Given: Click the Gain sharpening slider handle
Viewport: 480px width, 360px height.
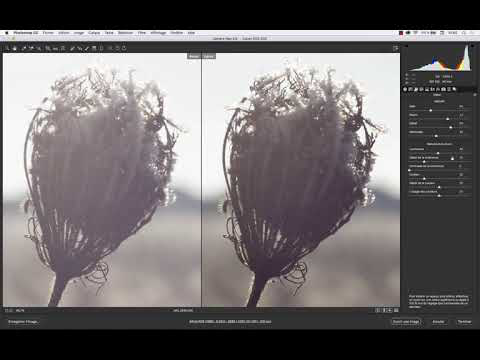Looking at the screenshot, I should tap(431, 110).
